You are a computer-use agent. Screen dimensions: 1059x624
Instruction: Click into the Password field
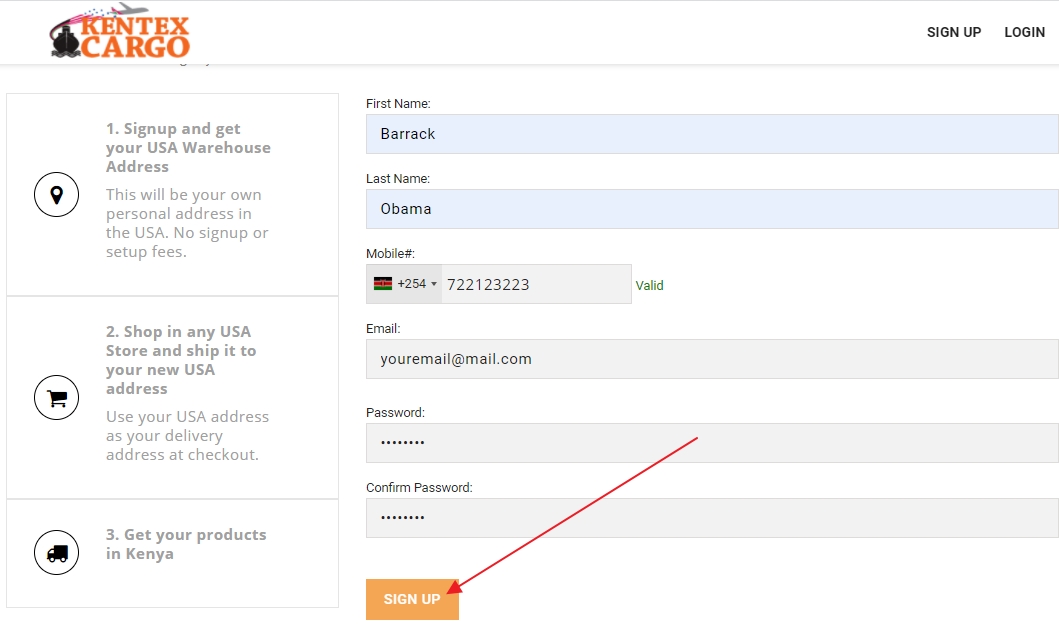pyautogui.click(x=711, y=443)
